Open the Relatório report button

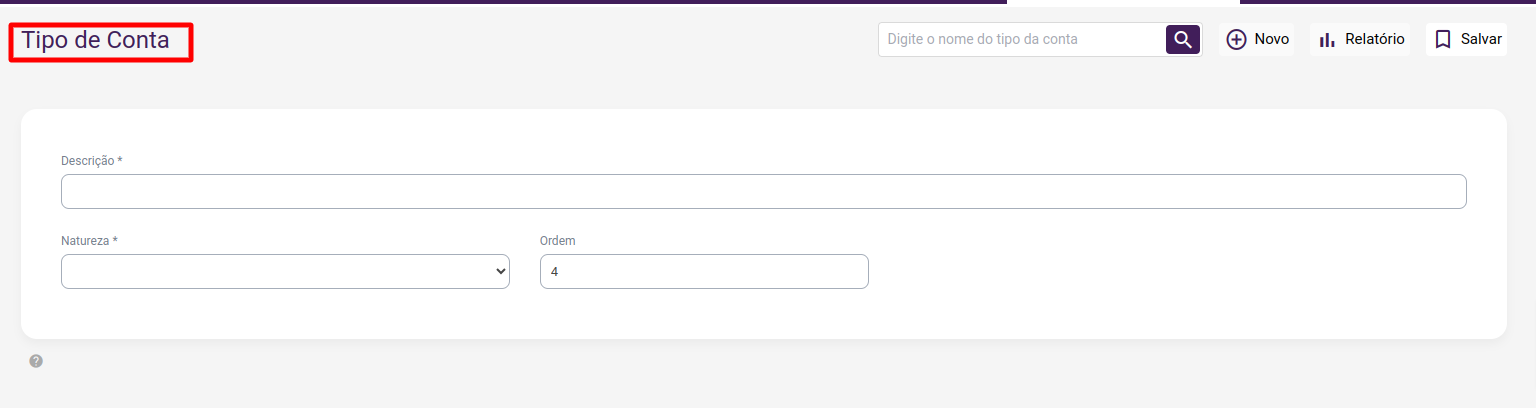(1374, 40)
